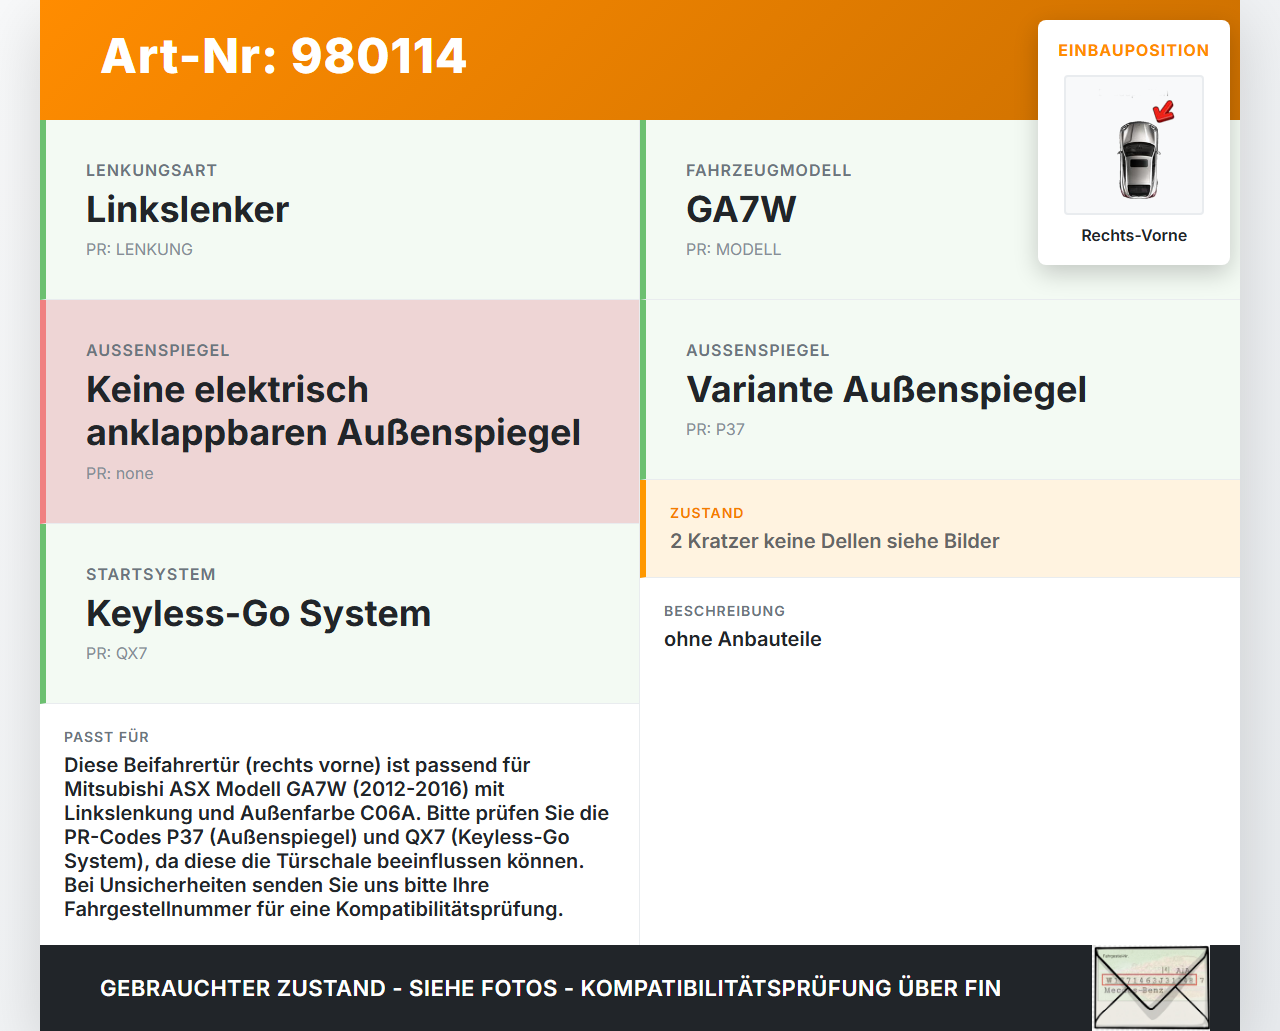Click the Art-Nr: 980114 heading
Screen dimensions: 1280x1031
point(283,57)
